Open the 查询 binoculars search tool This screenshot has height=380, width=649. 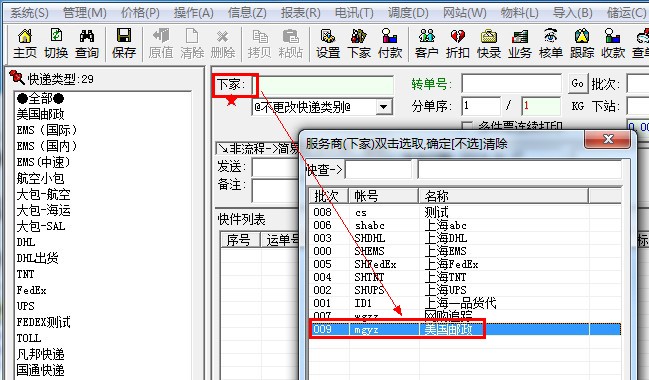(x=87, y=43)
